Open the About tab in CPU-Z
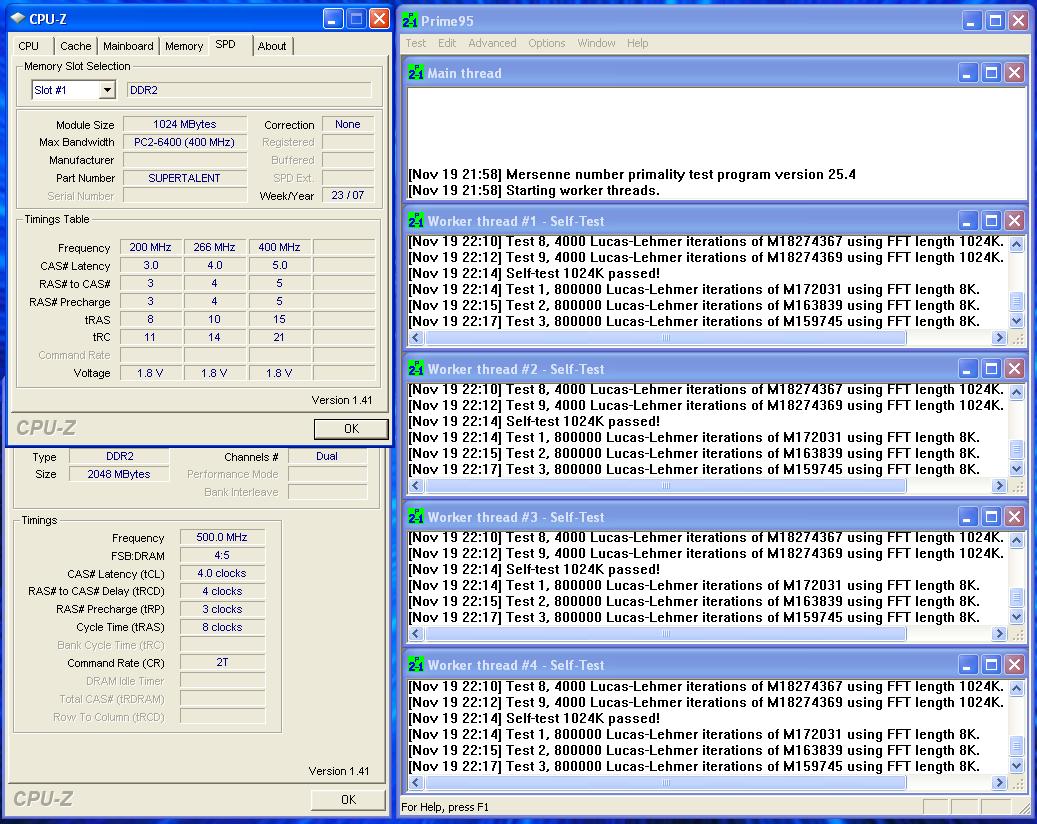Screen dimensions: 1037x824 272,46
